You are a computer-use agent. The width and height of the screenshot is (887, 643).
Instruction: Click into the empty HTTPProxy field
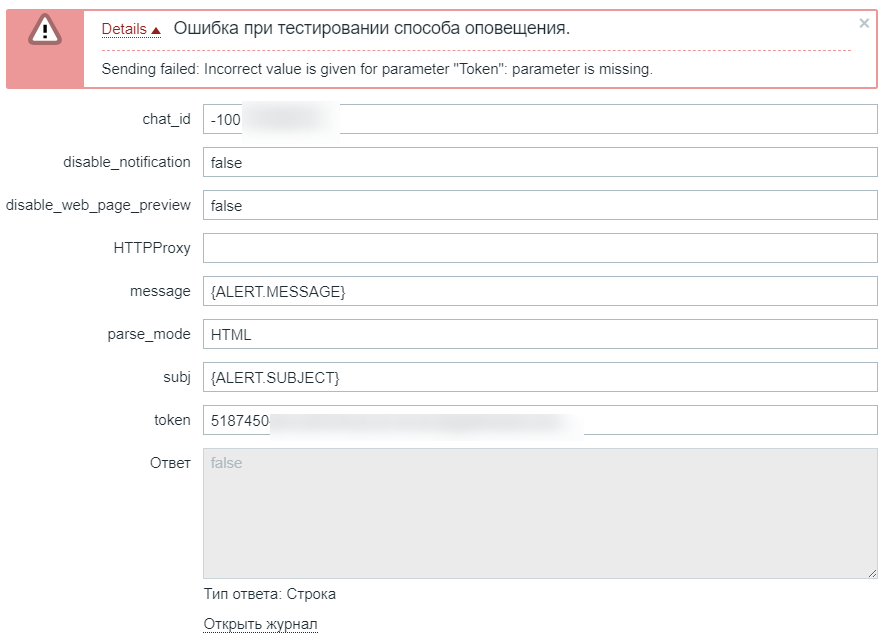(x=540, y=248)
